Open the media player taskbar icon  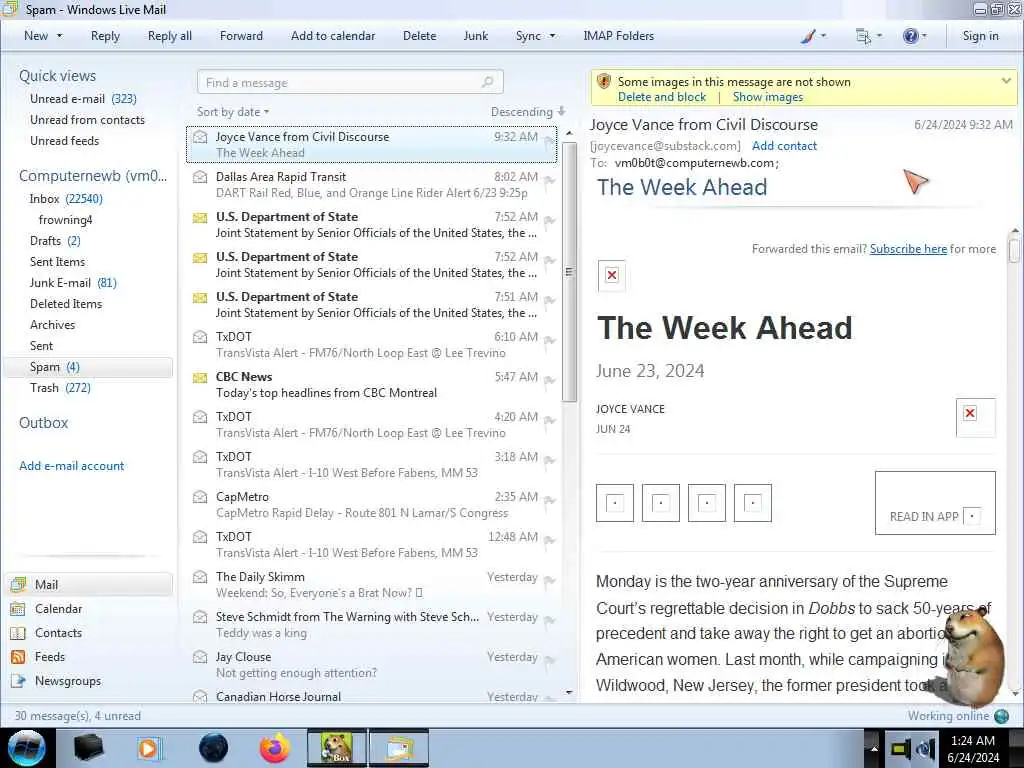149,748
